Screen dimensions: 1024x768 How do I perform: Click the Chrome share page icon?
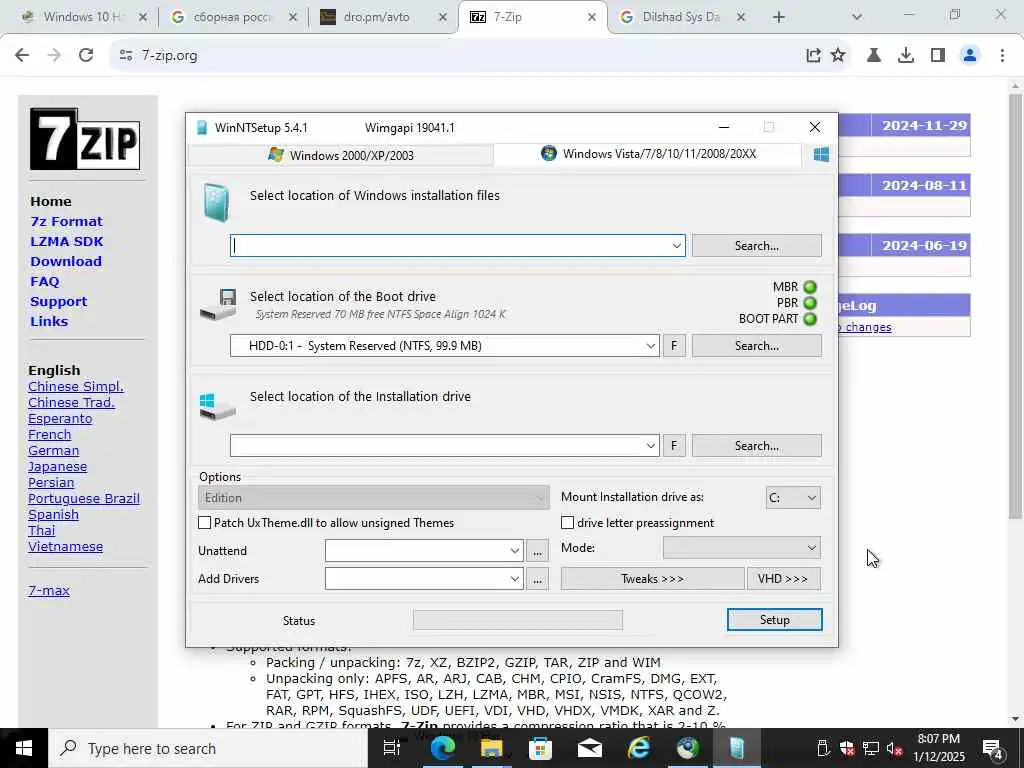[x=813, y=56]
